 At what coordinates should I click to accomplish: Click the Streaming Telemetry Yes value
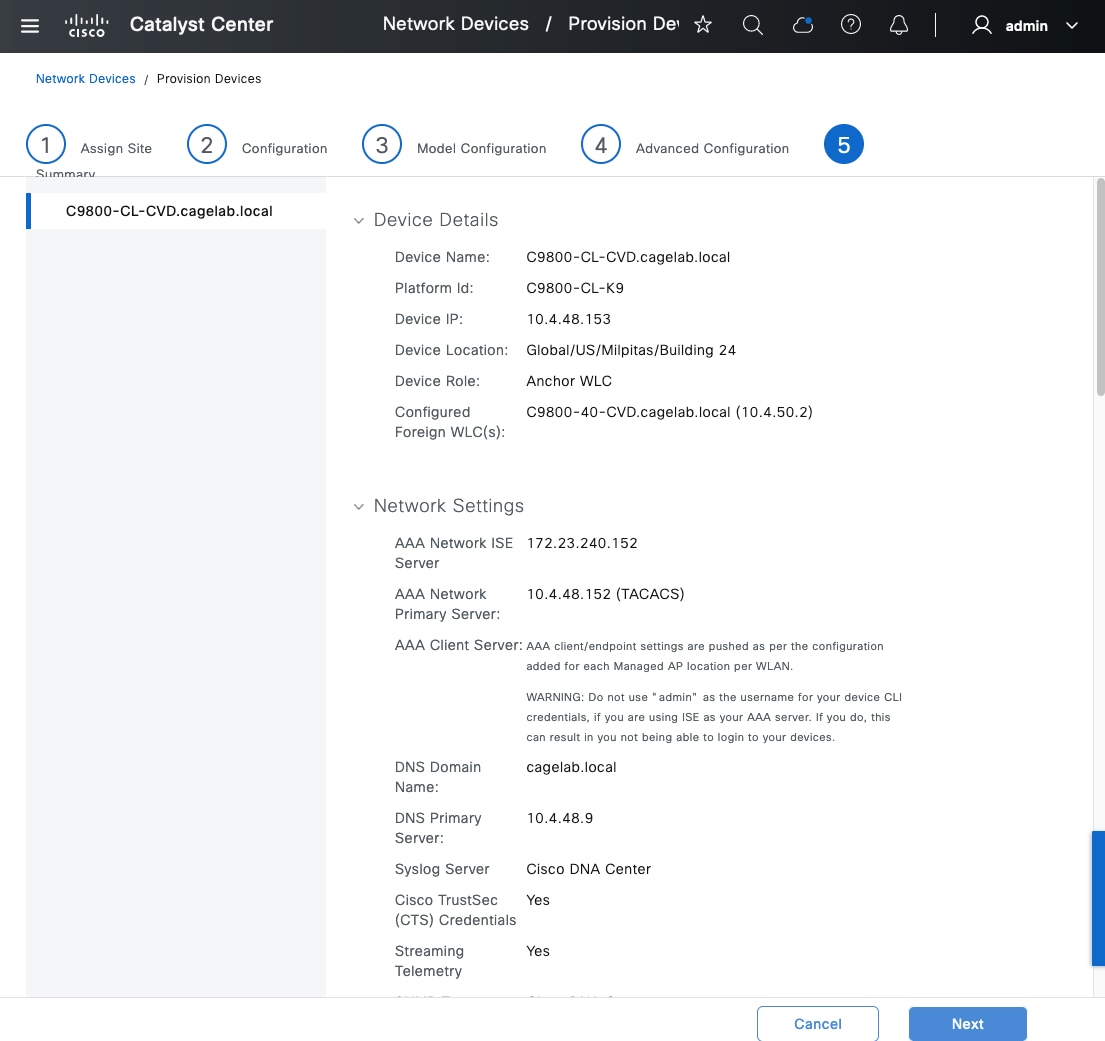538,951
